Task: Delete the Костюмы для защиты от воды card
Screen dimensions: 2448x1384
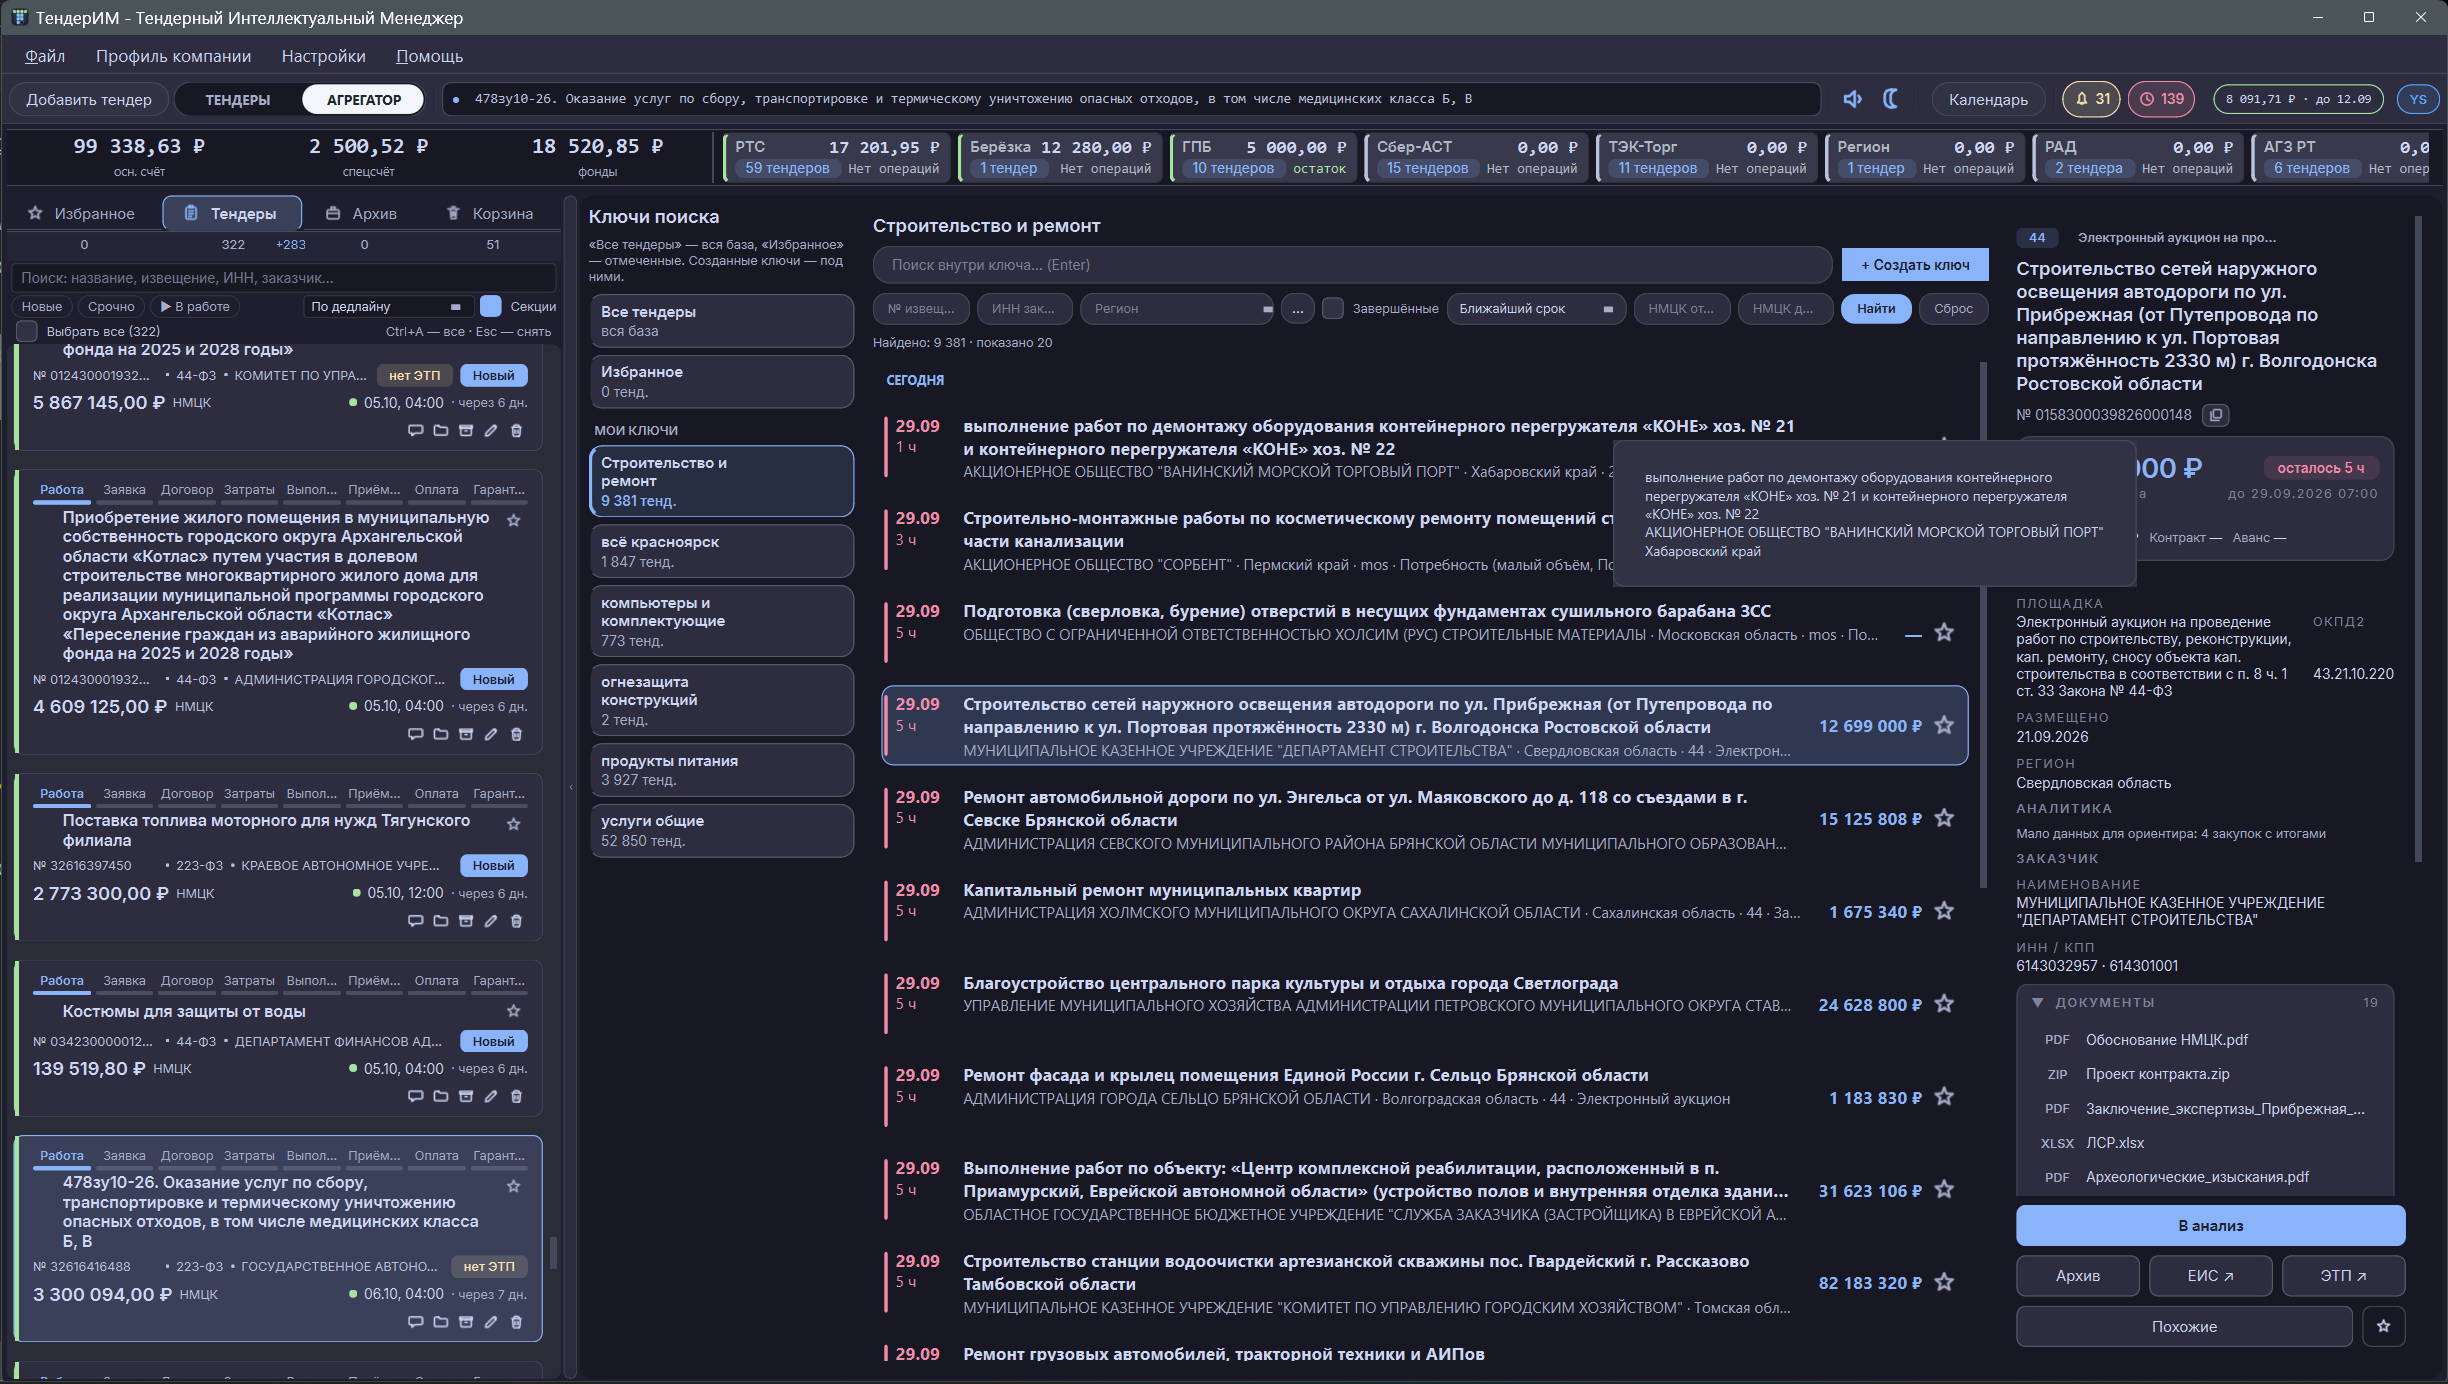Action: [x=516, y=1096]
